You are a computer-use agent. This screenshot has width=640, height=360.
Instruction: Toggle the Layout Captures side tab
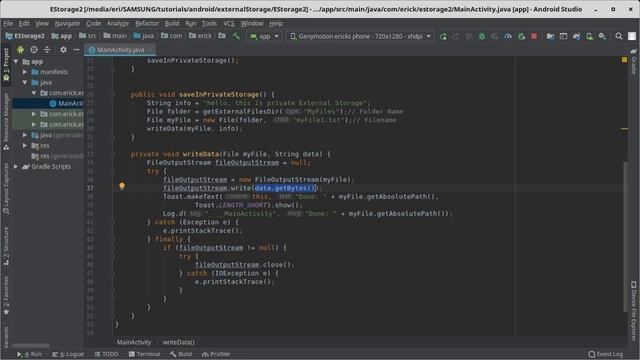click(x=6, y=189)
